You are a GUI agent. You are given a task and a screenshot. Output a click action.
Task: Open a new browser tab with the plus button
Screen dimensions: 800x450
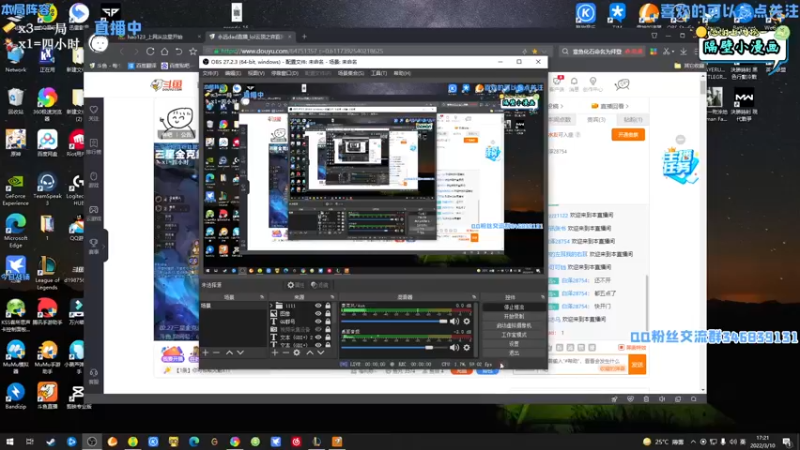304,37
